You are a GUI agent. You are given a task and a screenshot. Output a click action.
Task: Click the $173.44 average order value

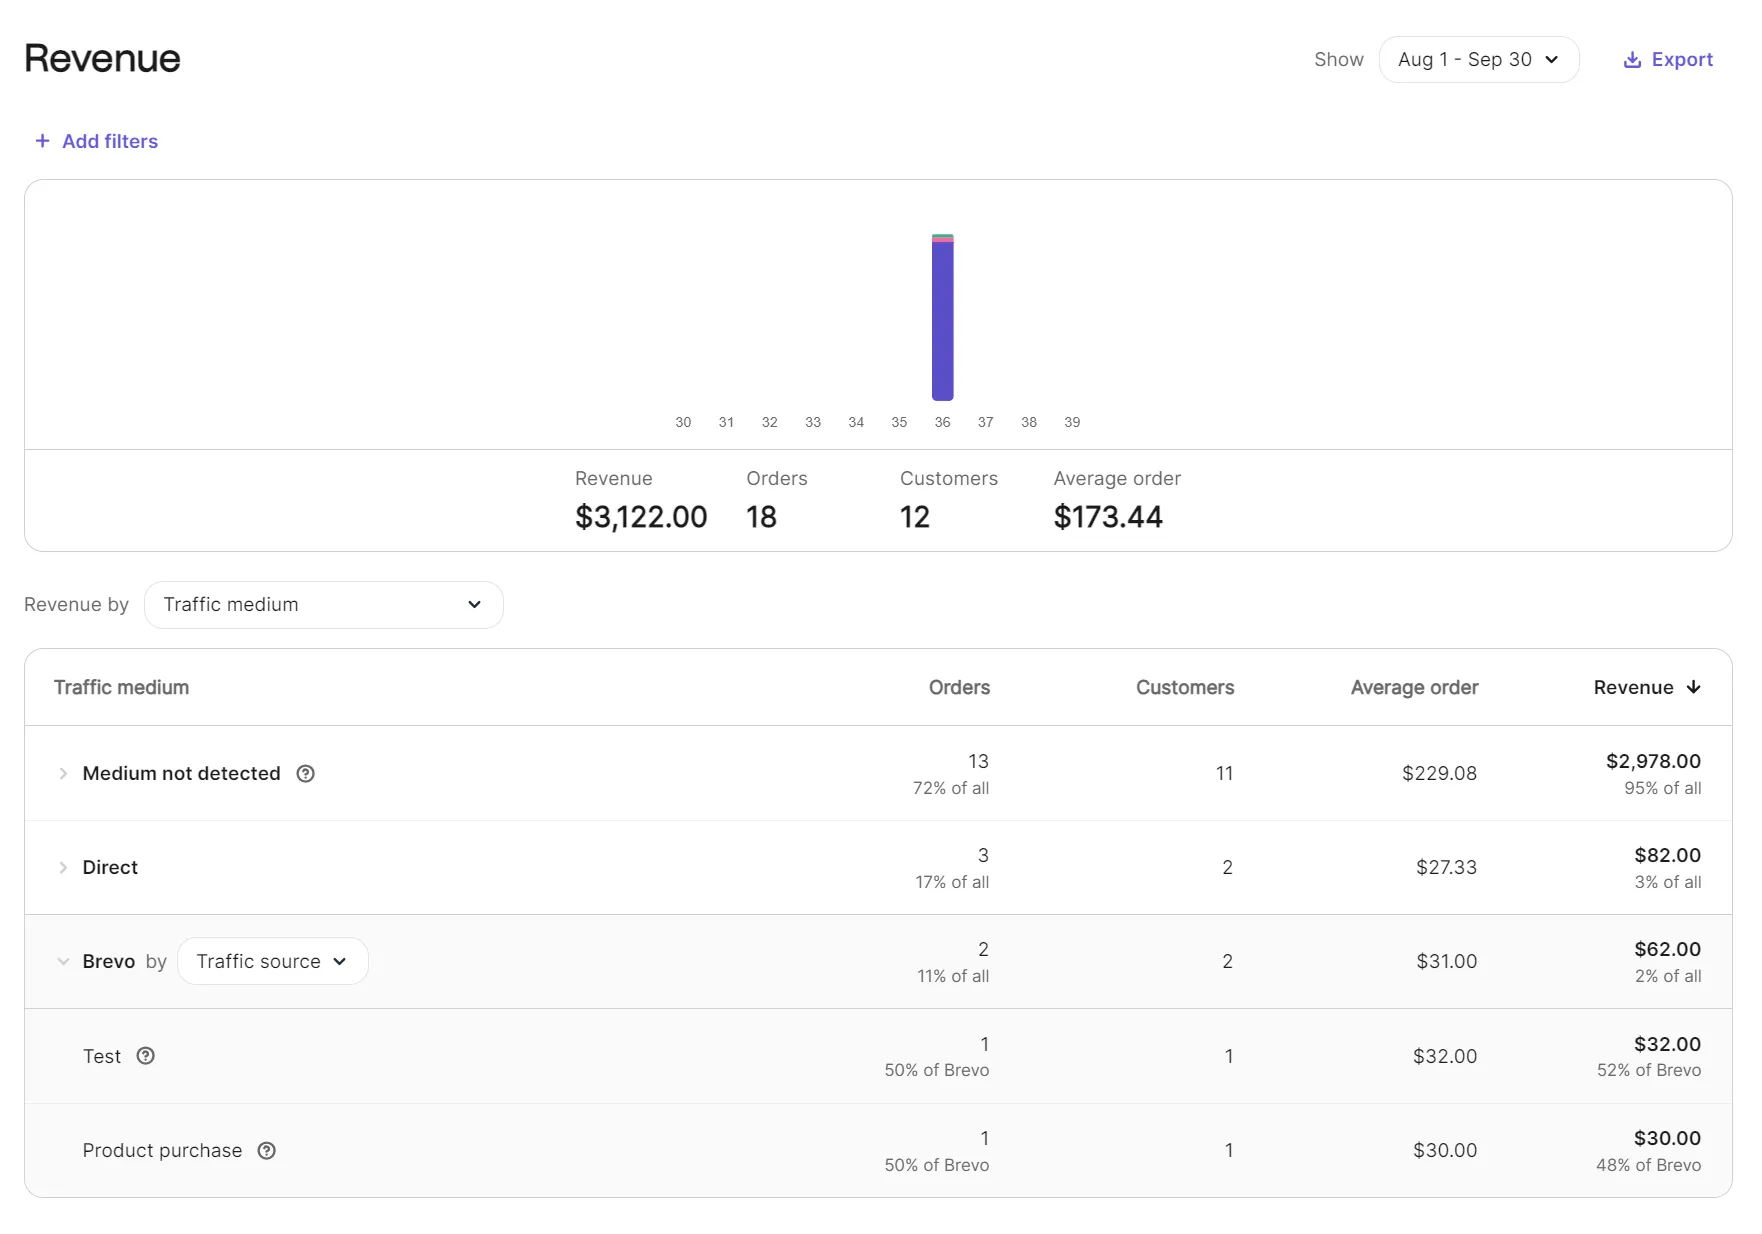pyautogui.click(x=1108, y=517)
